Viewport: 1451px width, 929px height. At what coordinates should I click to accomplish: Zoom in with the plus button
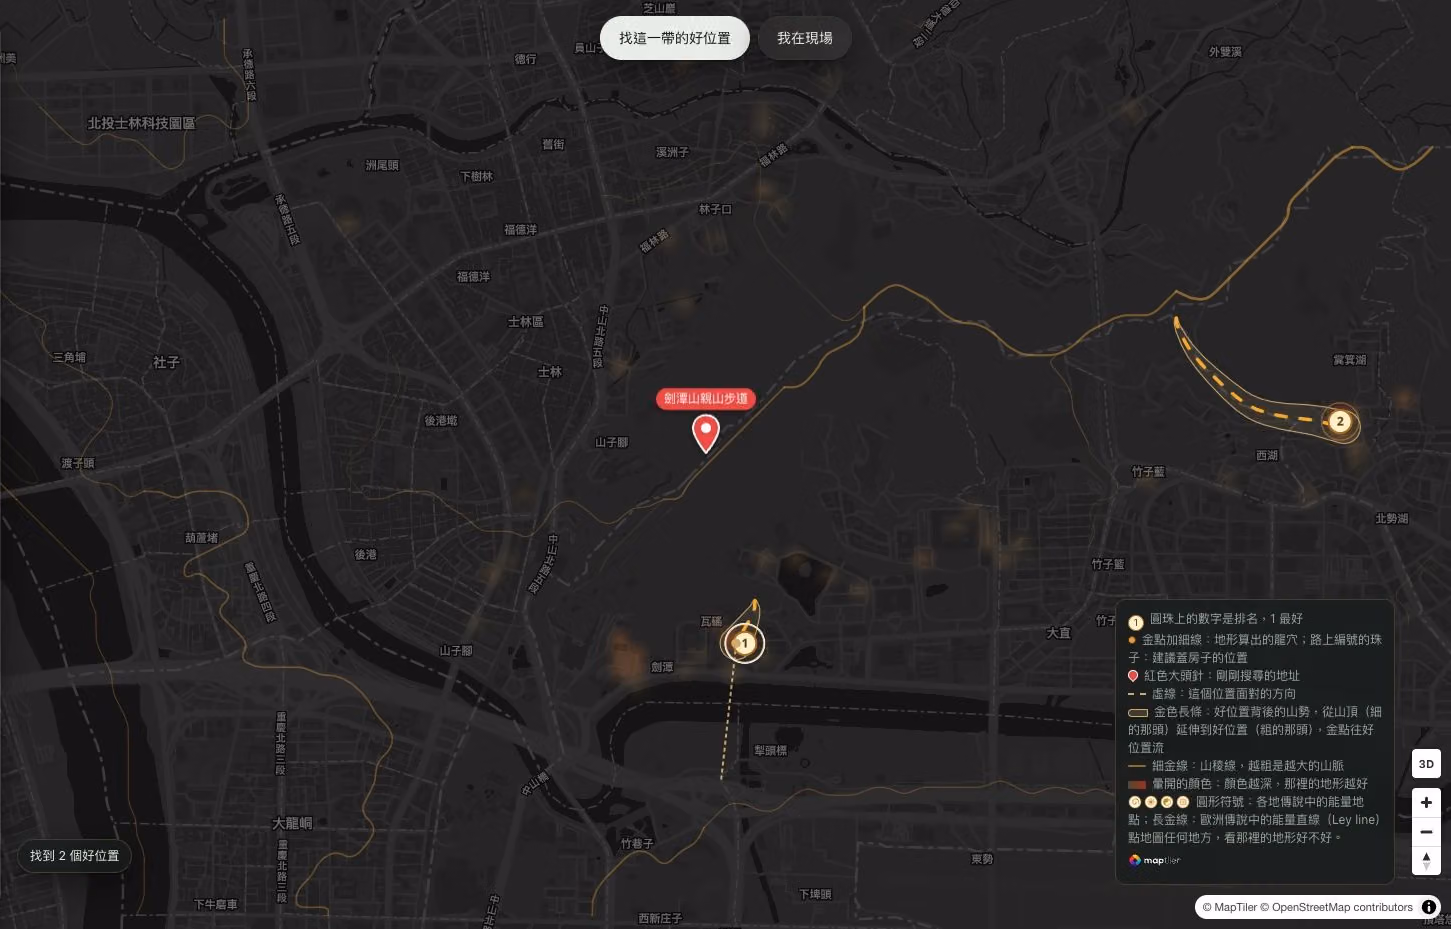pyautogui.click(x=1426, y=802)
